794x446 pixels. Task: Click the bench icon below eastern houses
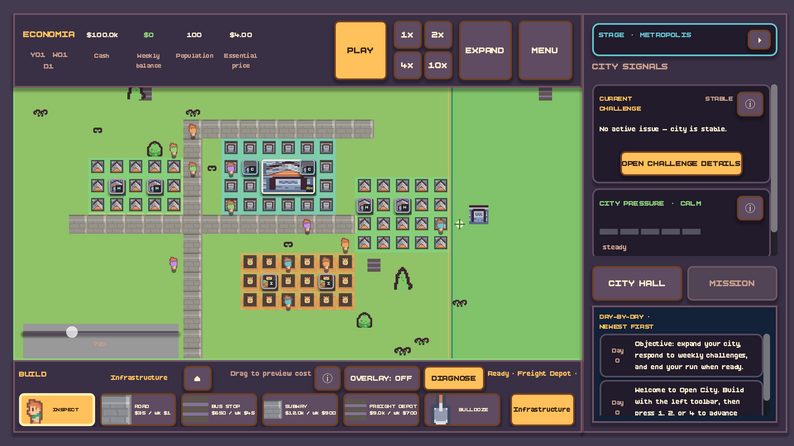click(x=374, y=265)
